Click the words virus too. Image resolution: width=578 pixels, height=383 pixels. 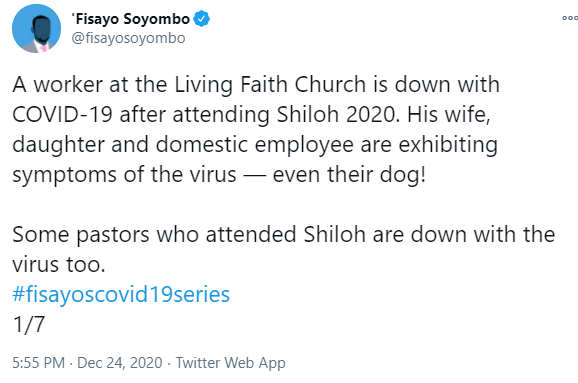pyautogui.click(x=59, y=265)
